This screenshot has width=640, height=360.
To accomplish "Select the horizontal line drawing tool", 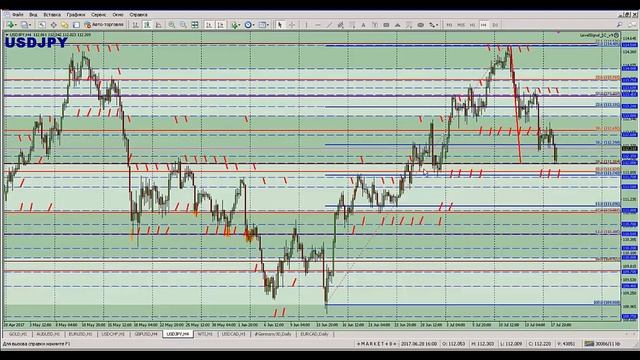I will [x=318, y=25].
